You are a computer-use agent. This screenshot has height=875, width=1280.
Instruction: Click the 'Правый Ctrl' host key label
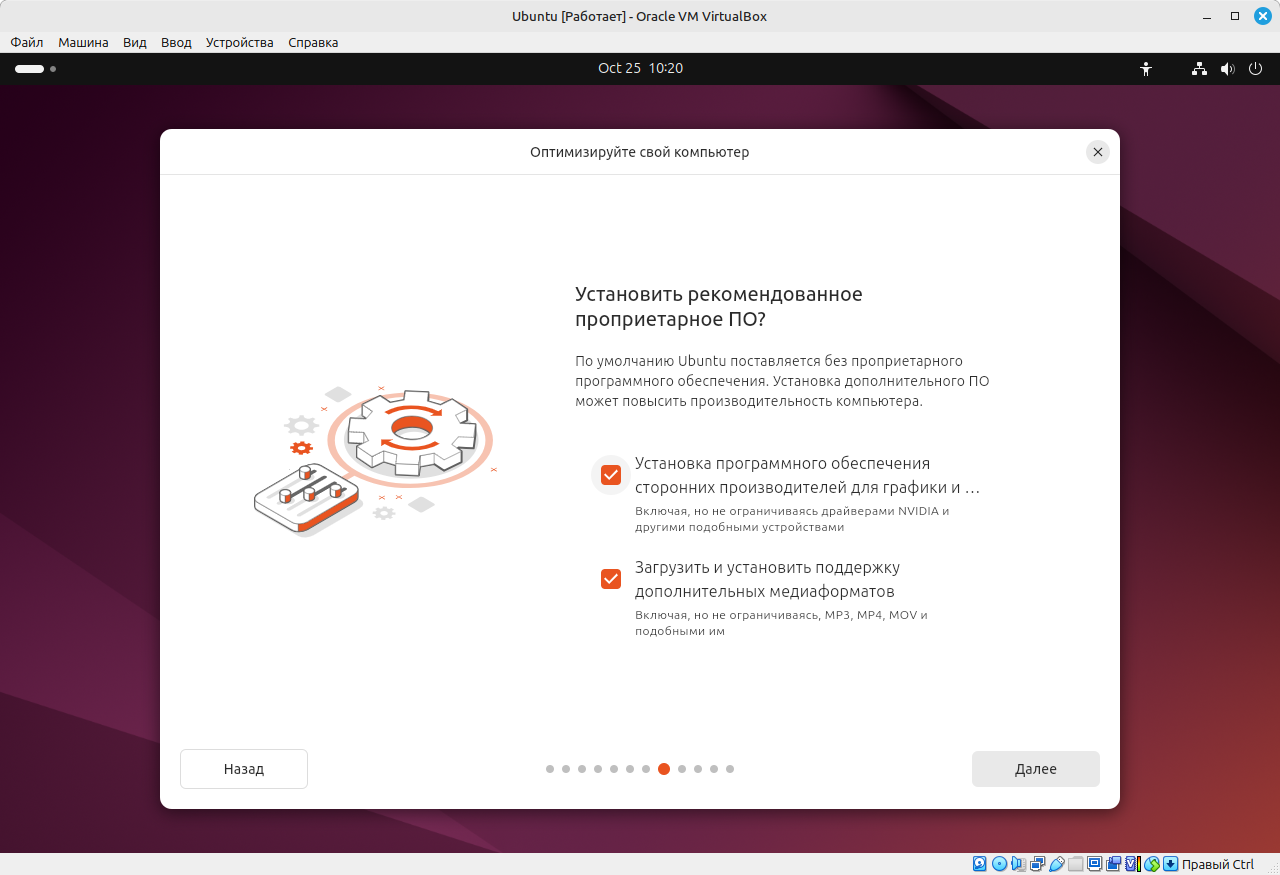click(1217, 864)
